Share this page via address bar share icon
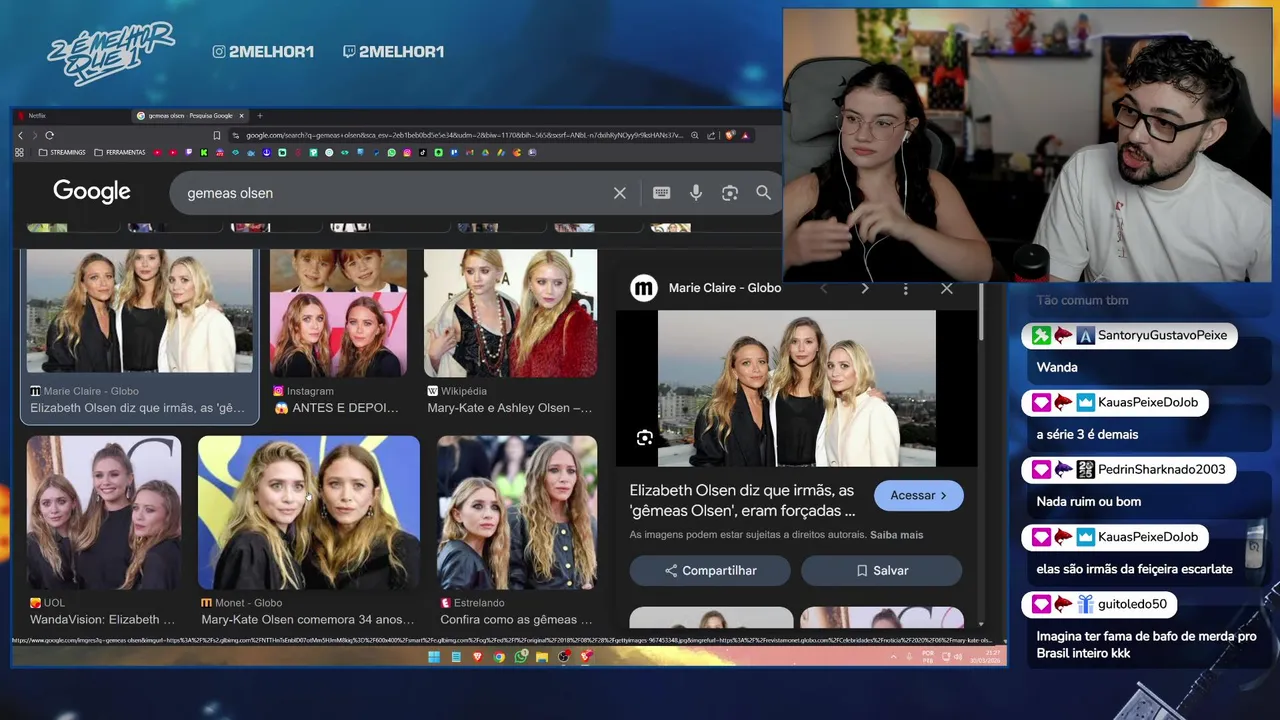Viewport: 1280px width, 720px height. click(711, 135)
